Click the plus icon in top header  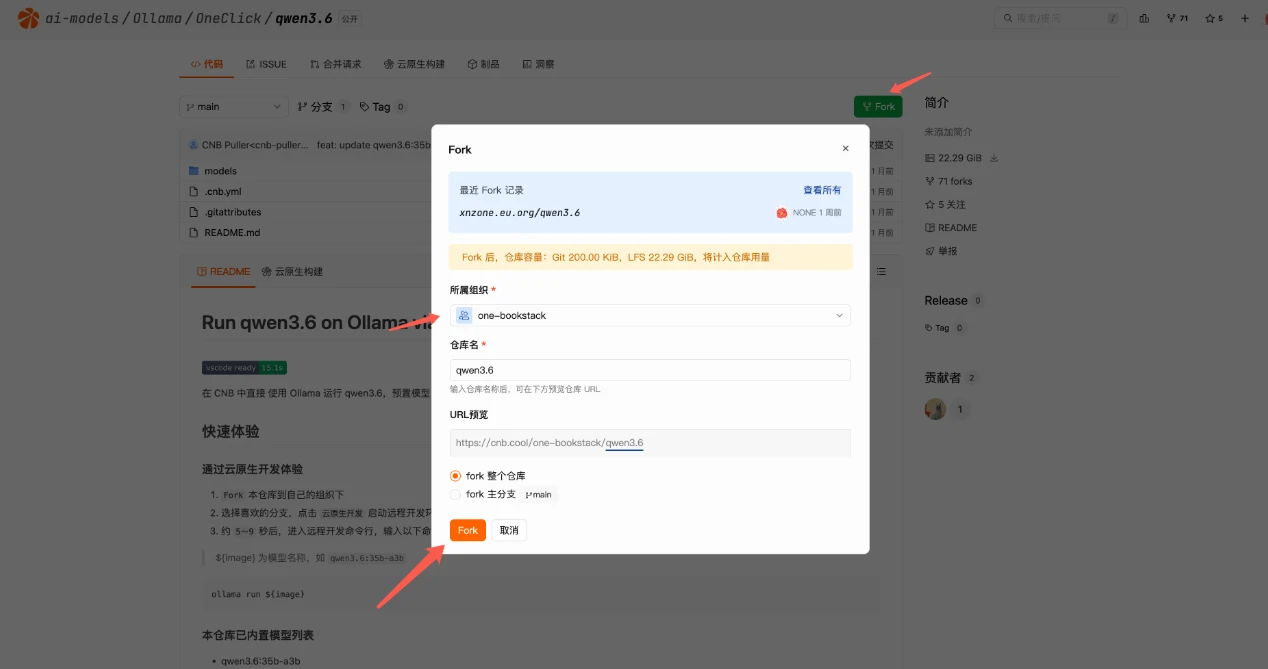(1244, 18)
